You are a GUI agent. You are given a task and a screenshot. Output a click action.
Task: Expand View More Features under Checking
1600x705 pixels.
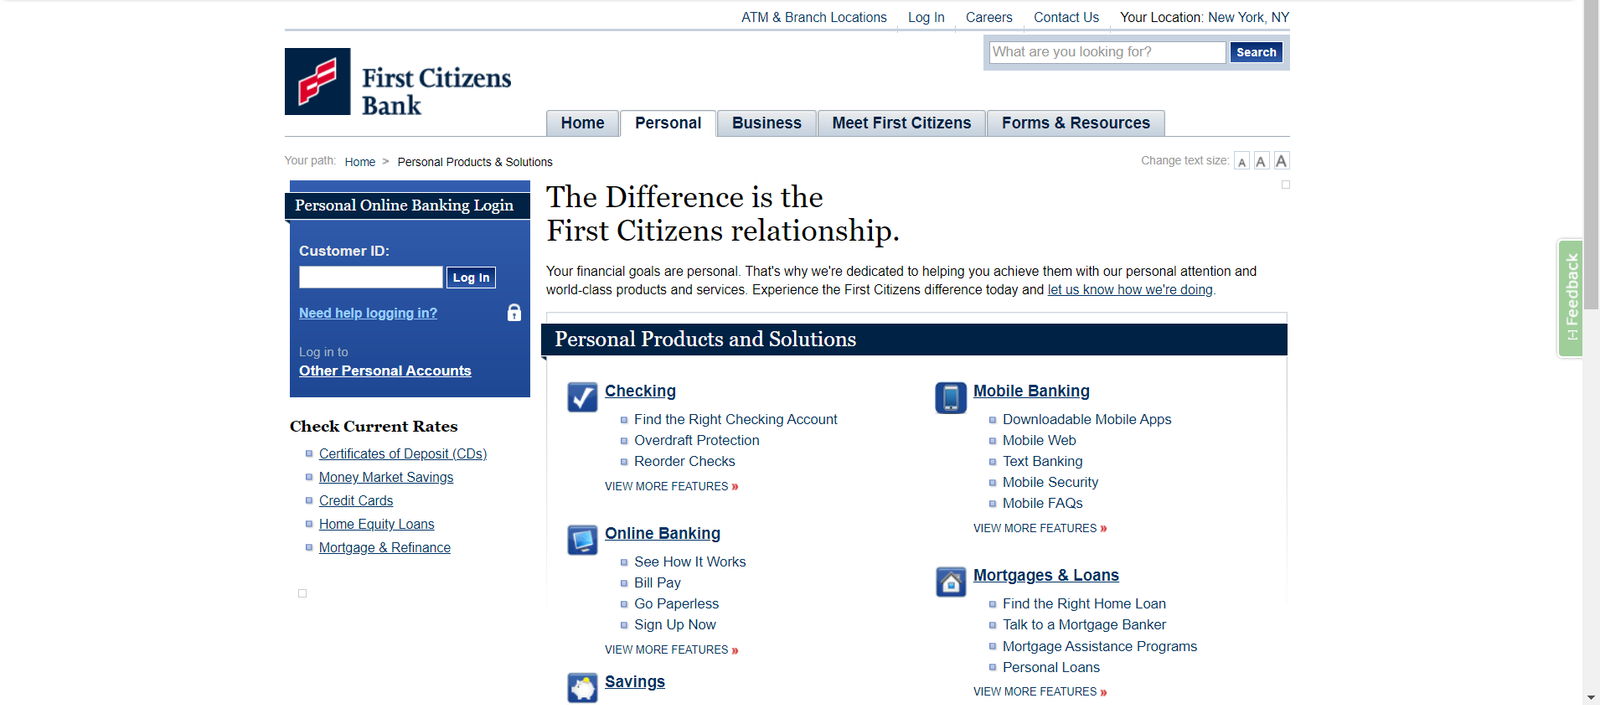point(671,487)
